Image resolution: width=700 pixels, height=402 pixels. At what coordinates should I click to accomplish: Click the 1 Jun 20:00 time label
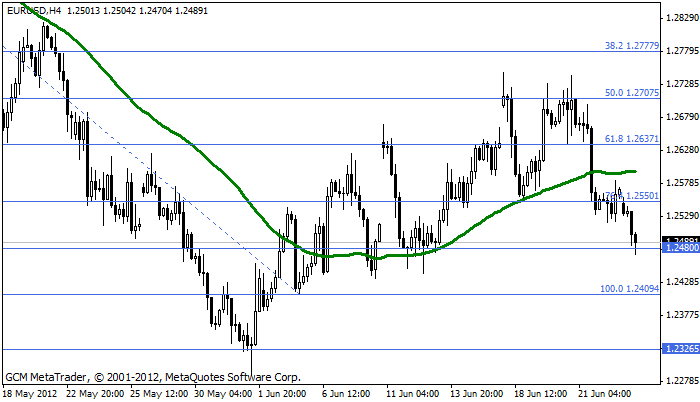coord(282,394)
